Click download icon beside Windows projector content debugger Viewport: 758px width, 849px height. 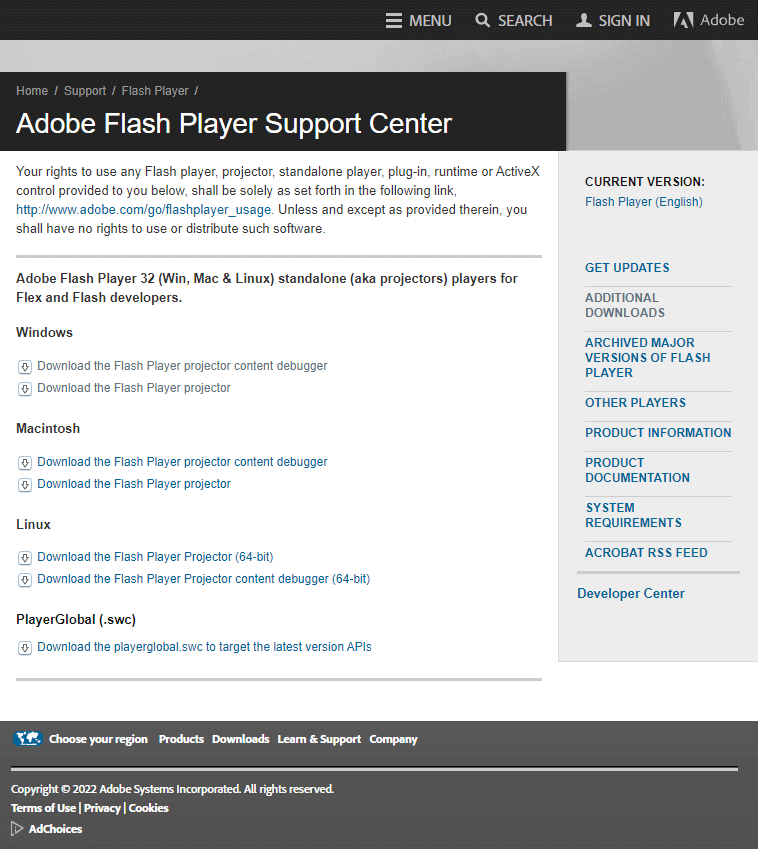[x=25, y=366]
